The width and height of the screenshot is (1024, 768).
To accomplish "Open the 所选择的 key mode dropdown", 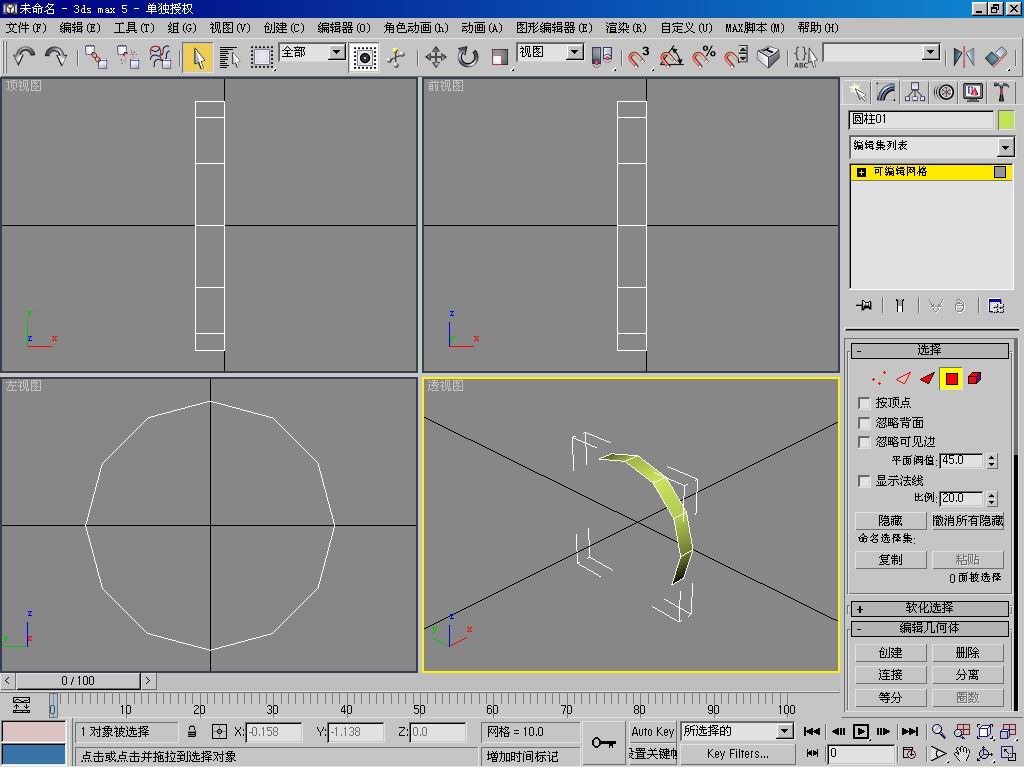I will 785,731.
